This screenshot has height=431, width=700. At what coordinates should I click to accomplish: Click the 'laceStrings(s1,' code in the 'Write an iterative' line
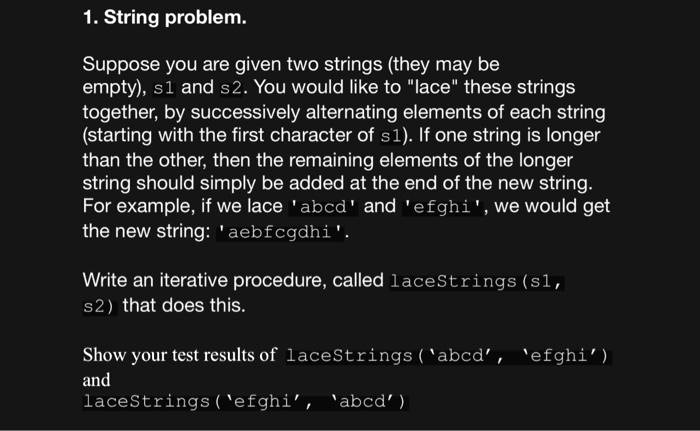tap(476, 281)
